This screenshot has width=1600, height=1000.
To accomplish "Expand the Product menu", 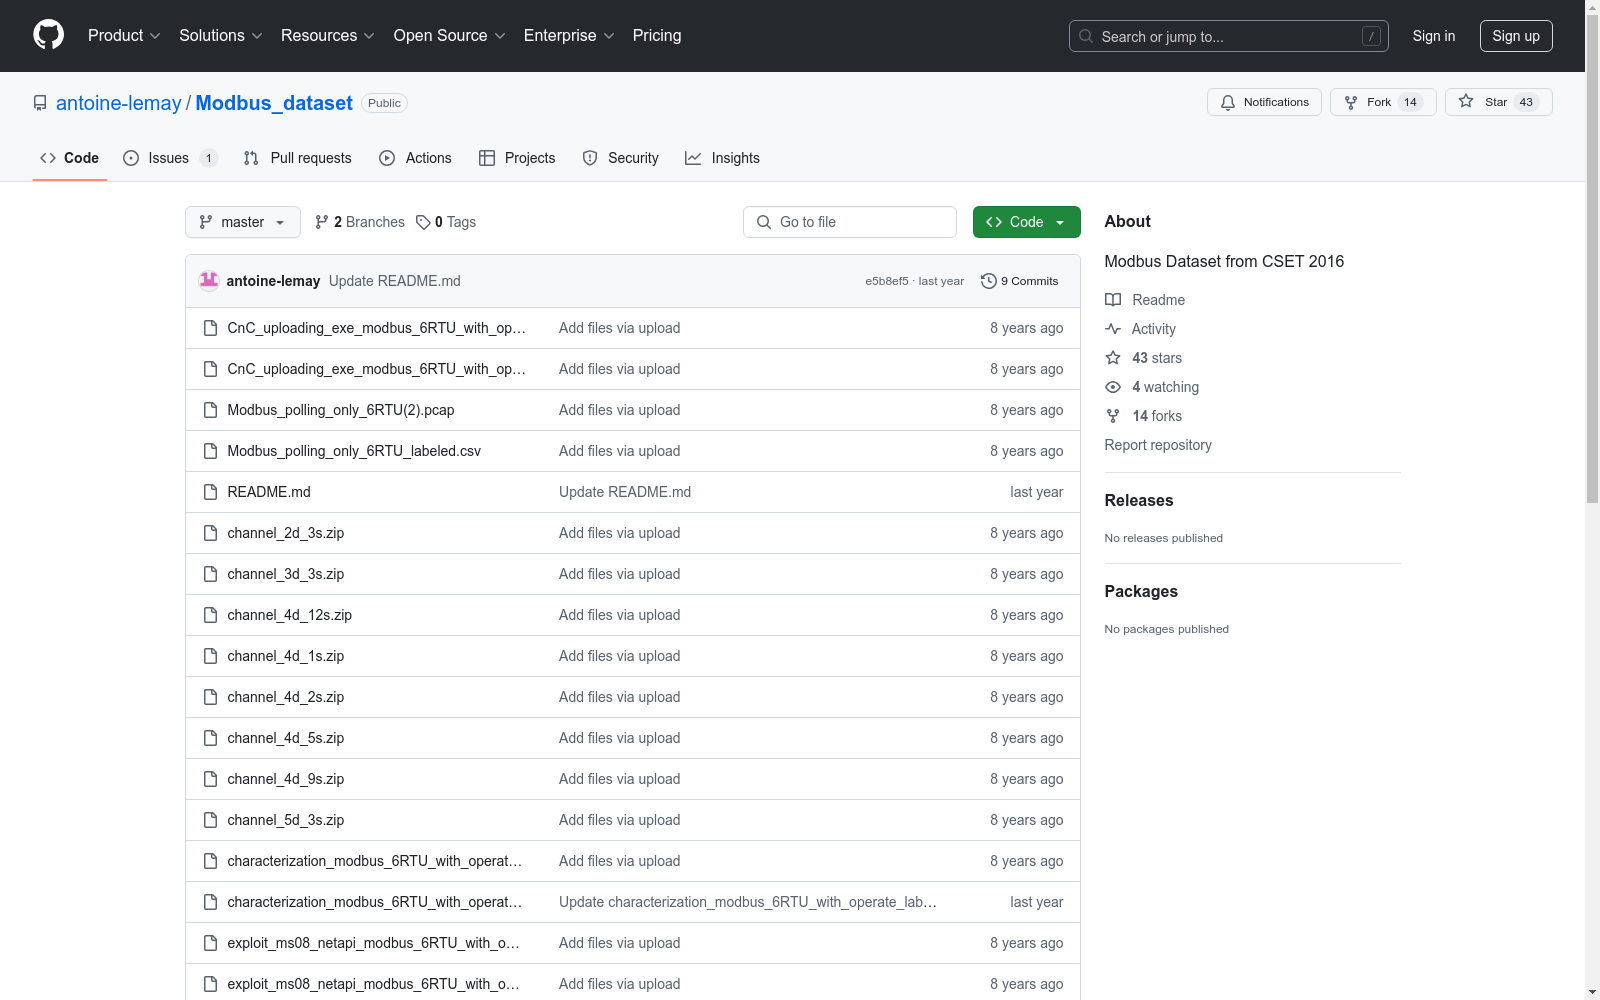I will coord(124,36).
